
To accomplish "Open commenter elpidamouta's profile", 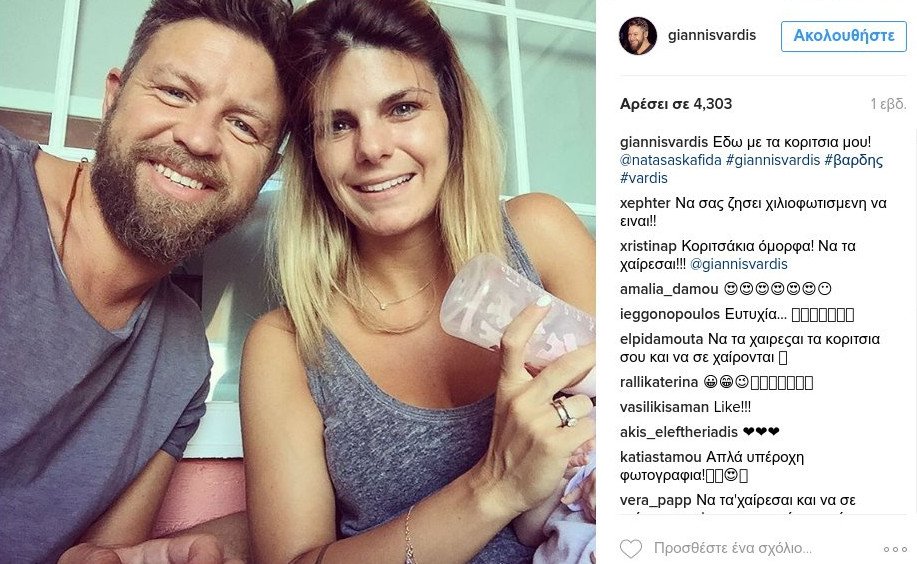I will tap(661, 339).
